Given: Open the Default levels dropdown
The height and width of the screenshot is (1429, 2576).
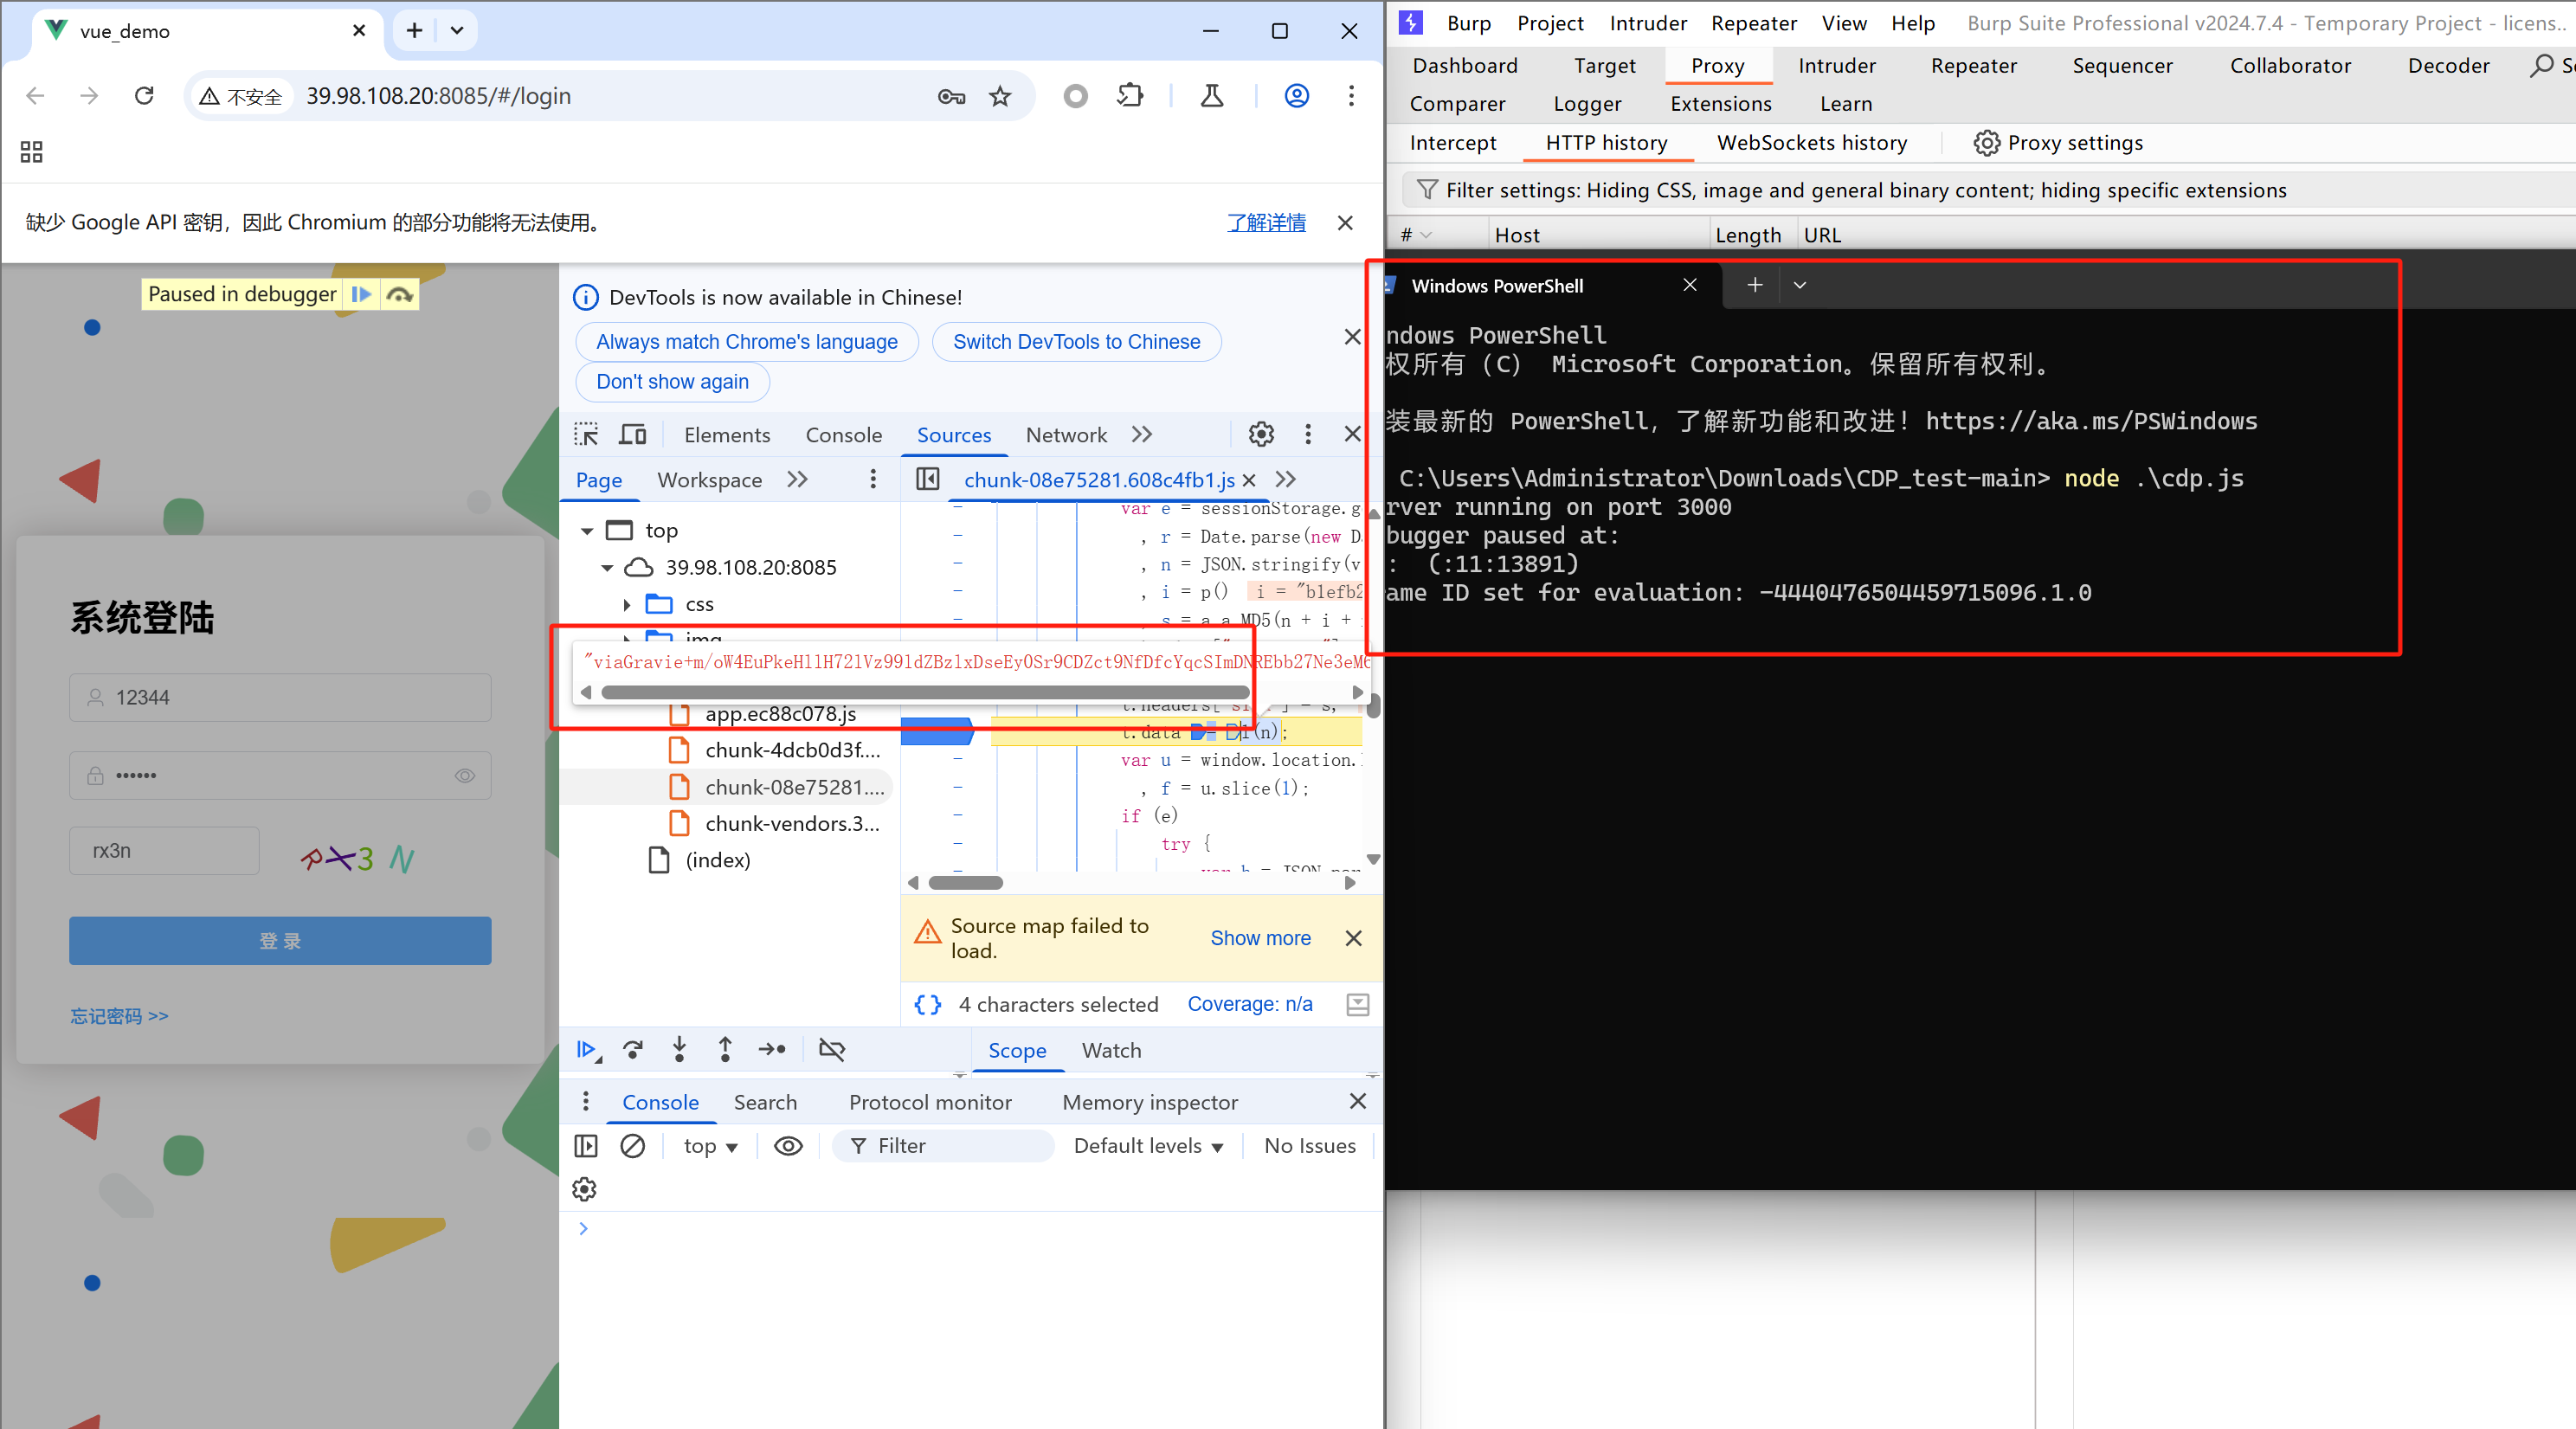Looking at the screenshot, I should point(1148,1146).
